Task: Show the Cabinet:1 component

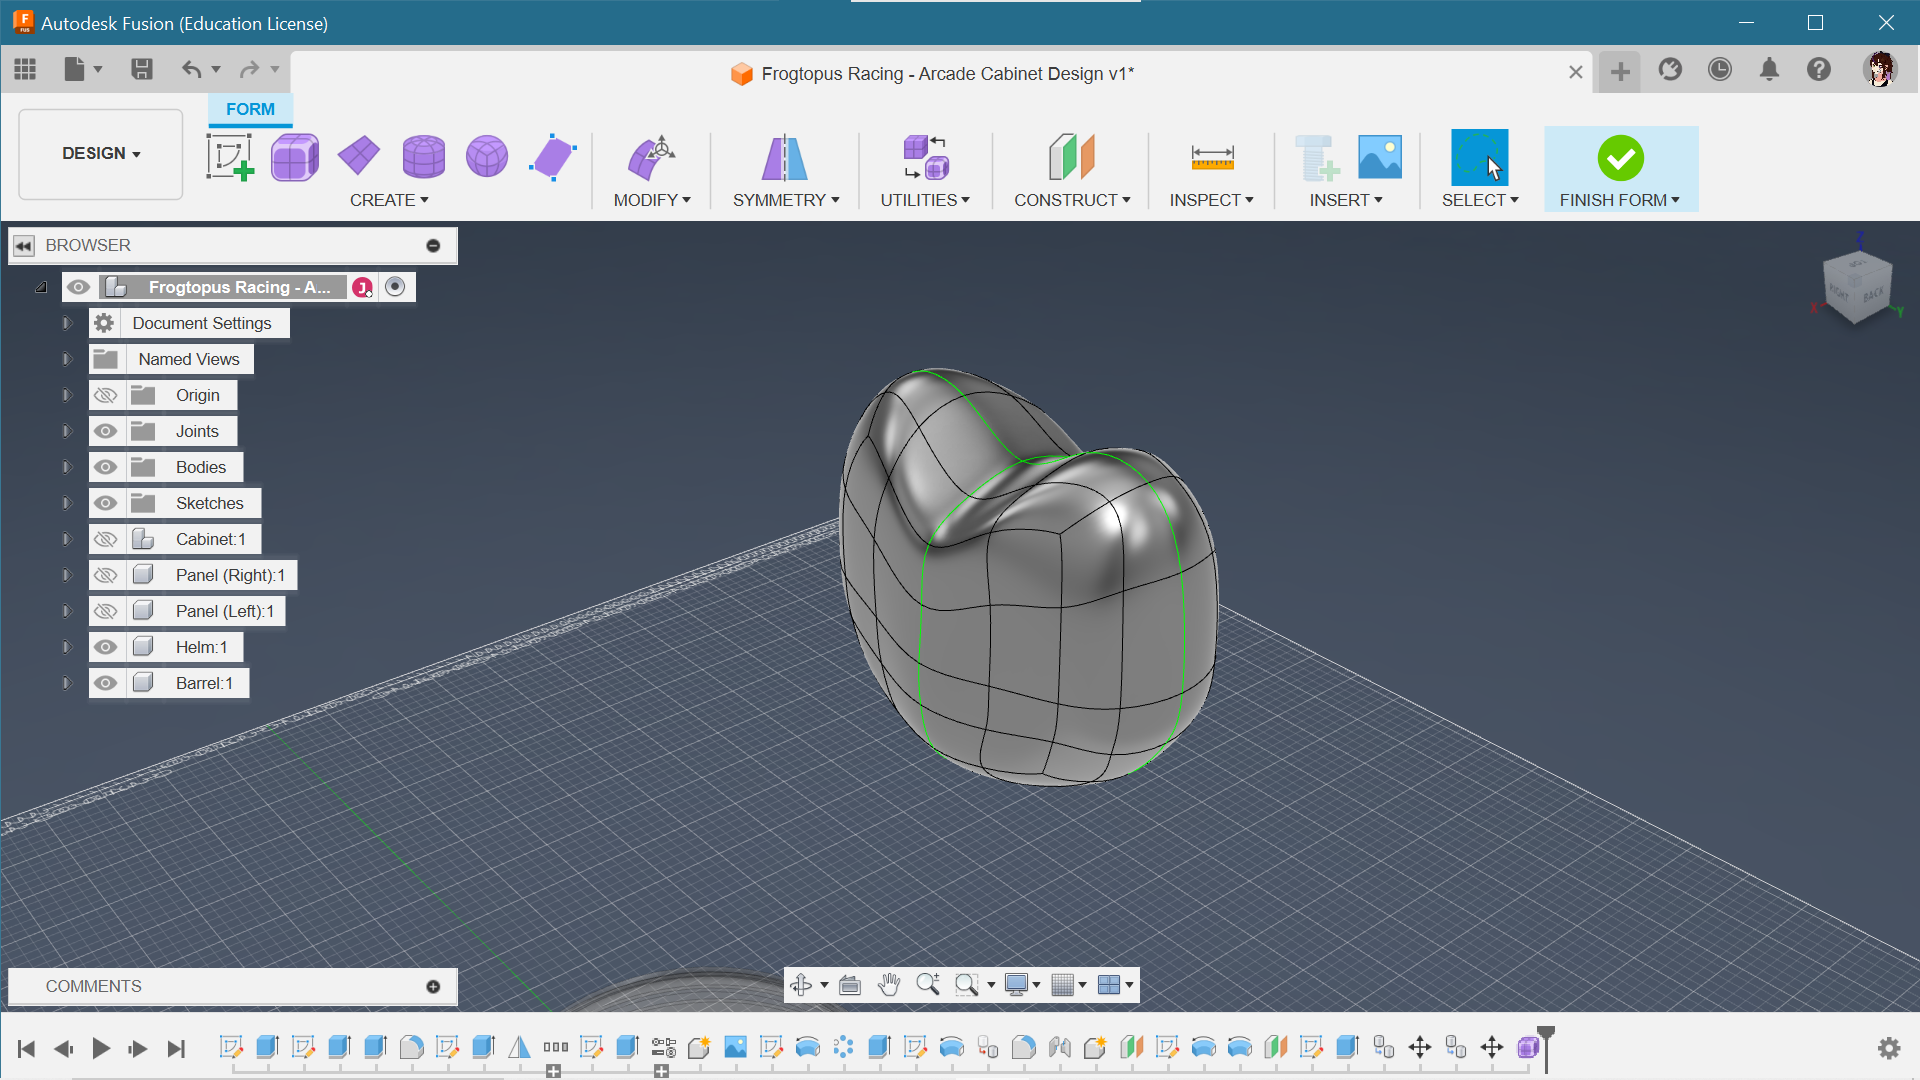Action: pos(105,539)
